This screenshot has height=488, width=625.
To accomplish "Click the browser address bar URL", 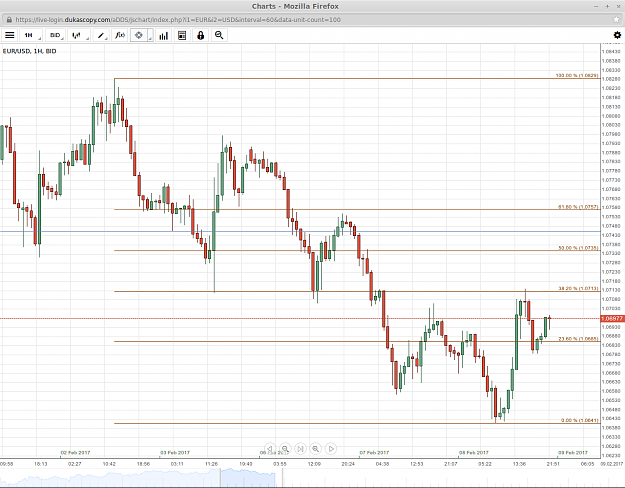I will point(178,20).
